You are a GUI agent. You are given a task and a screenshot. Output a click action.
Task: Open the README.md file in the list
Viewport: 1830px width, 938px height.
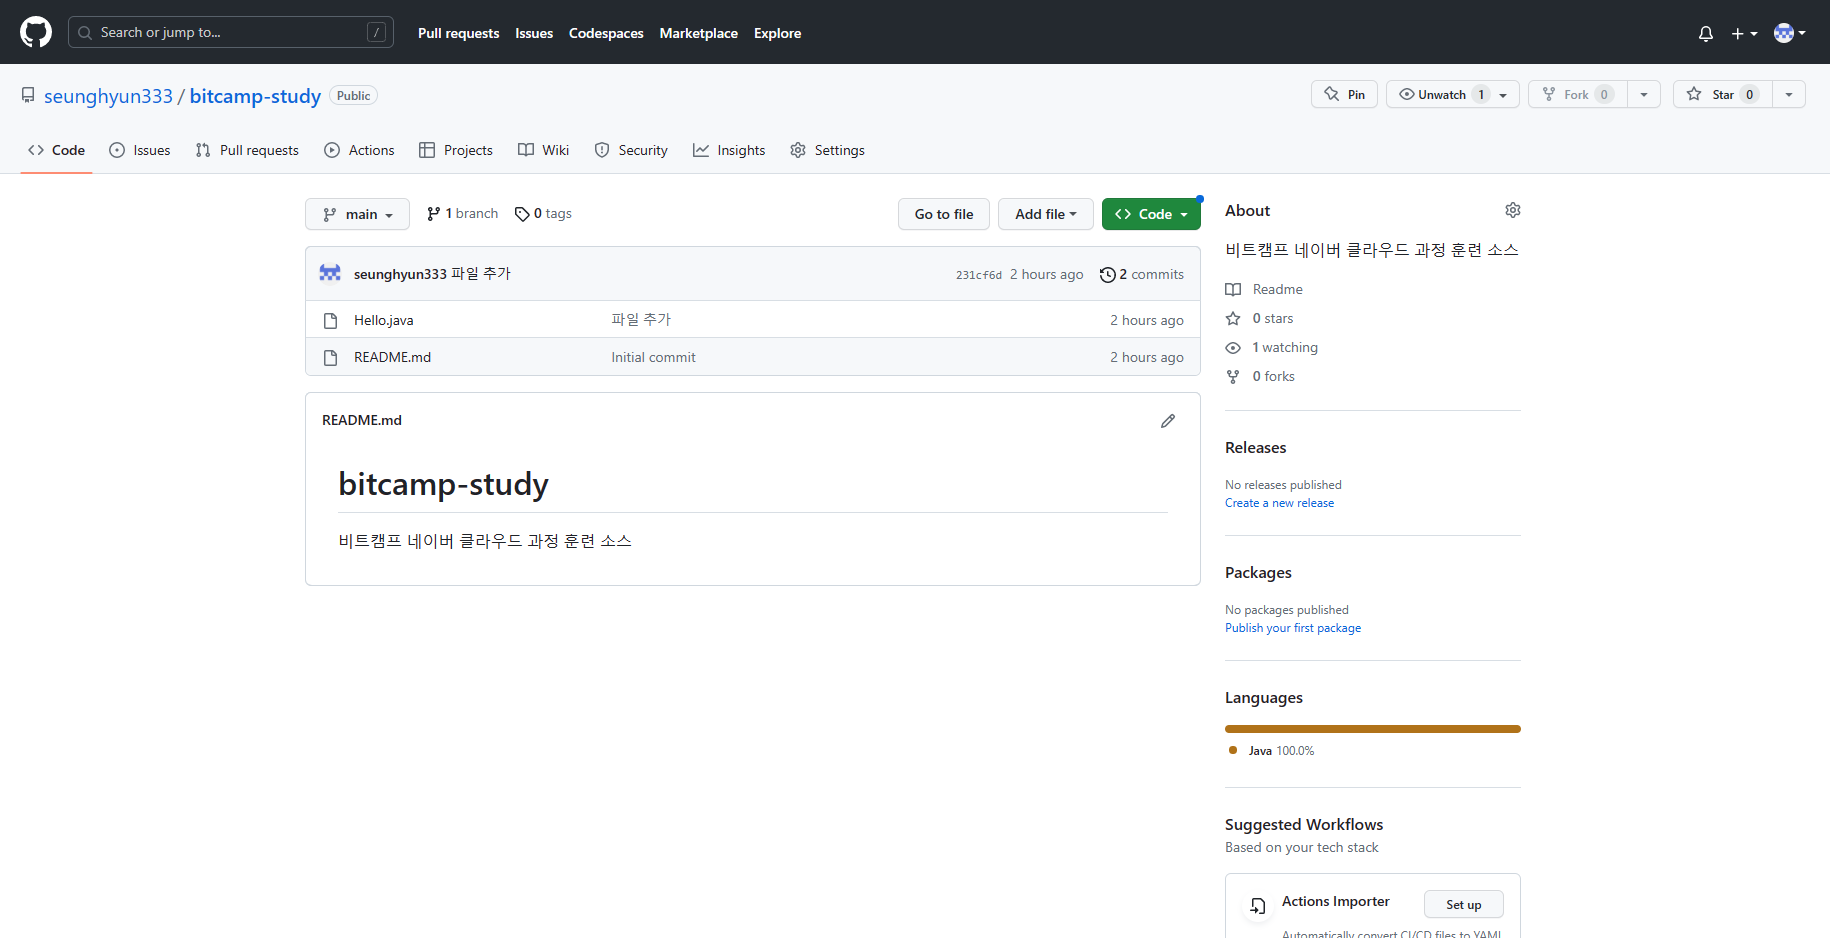pos(392,357)
